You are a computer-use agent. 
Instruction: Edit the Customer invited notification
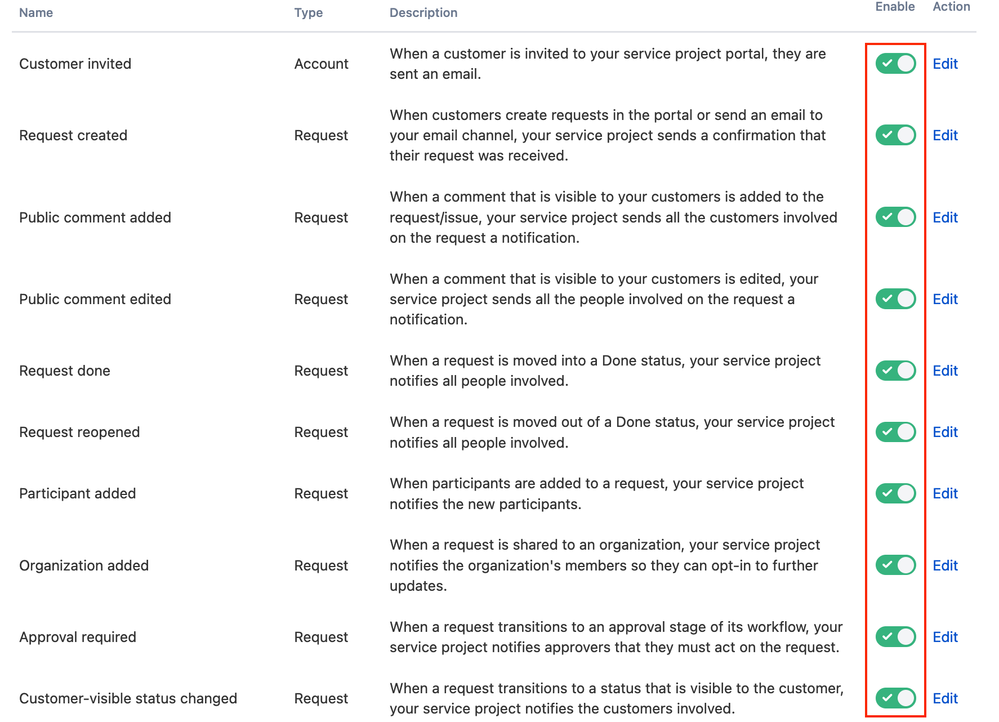point(944,63)
